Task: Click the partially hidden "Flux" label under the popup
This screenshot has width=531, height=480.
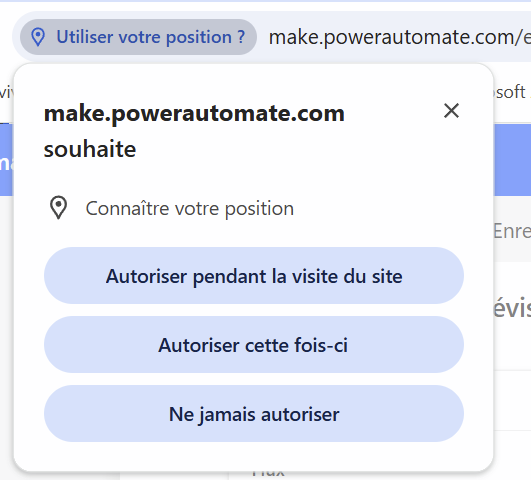Action: coord(268,474)
